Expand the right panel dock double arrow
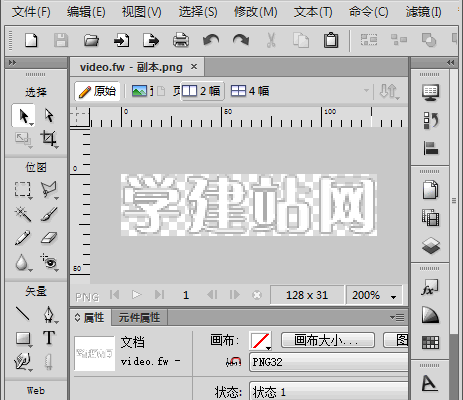This screenshot has height=400, width=463. click(x=450, y=62)
